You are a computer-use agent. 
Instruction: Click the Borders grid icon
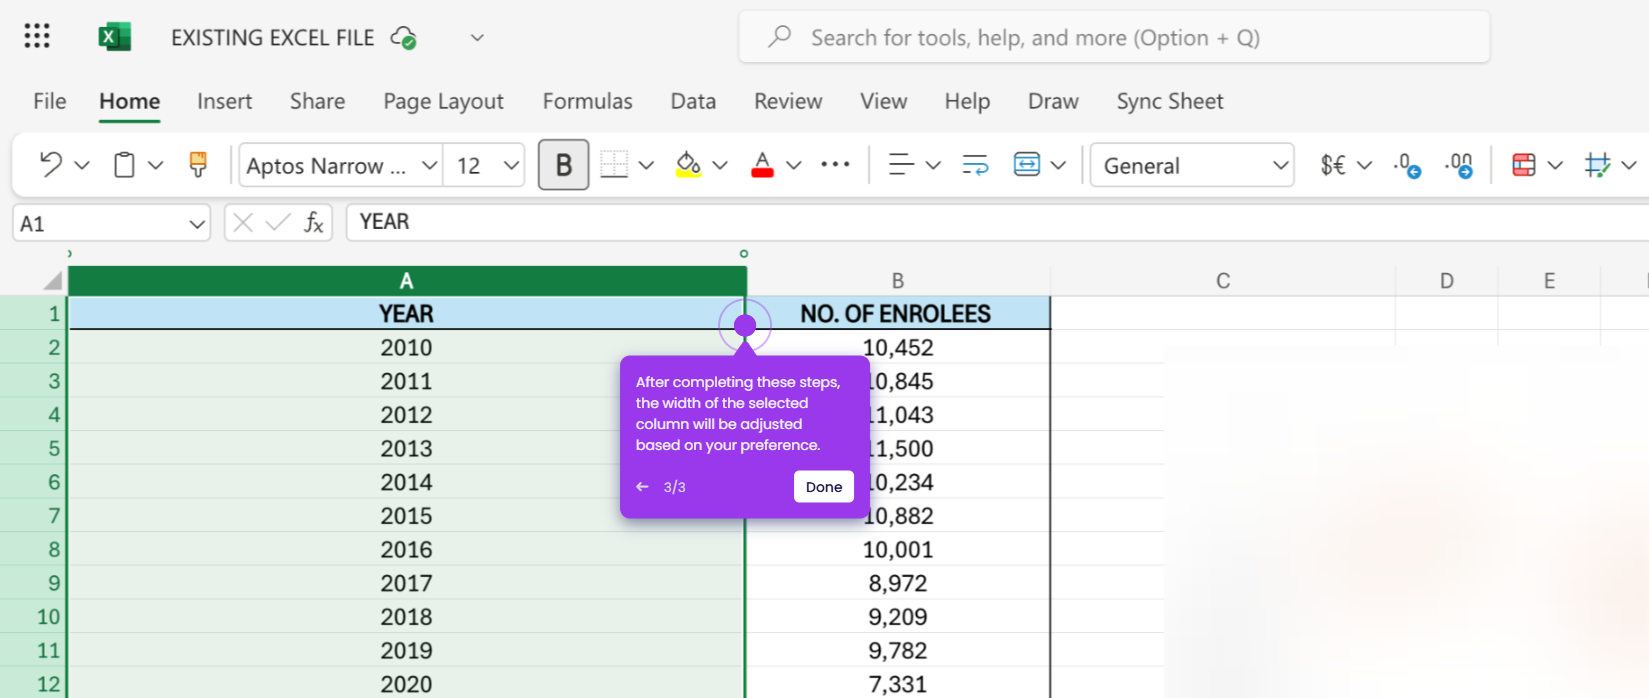[x=614, y=165]
